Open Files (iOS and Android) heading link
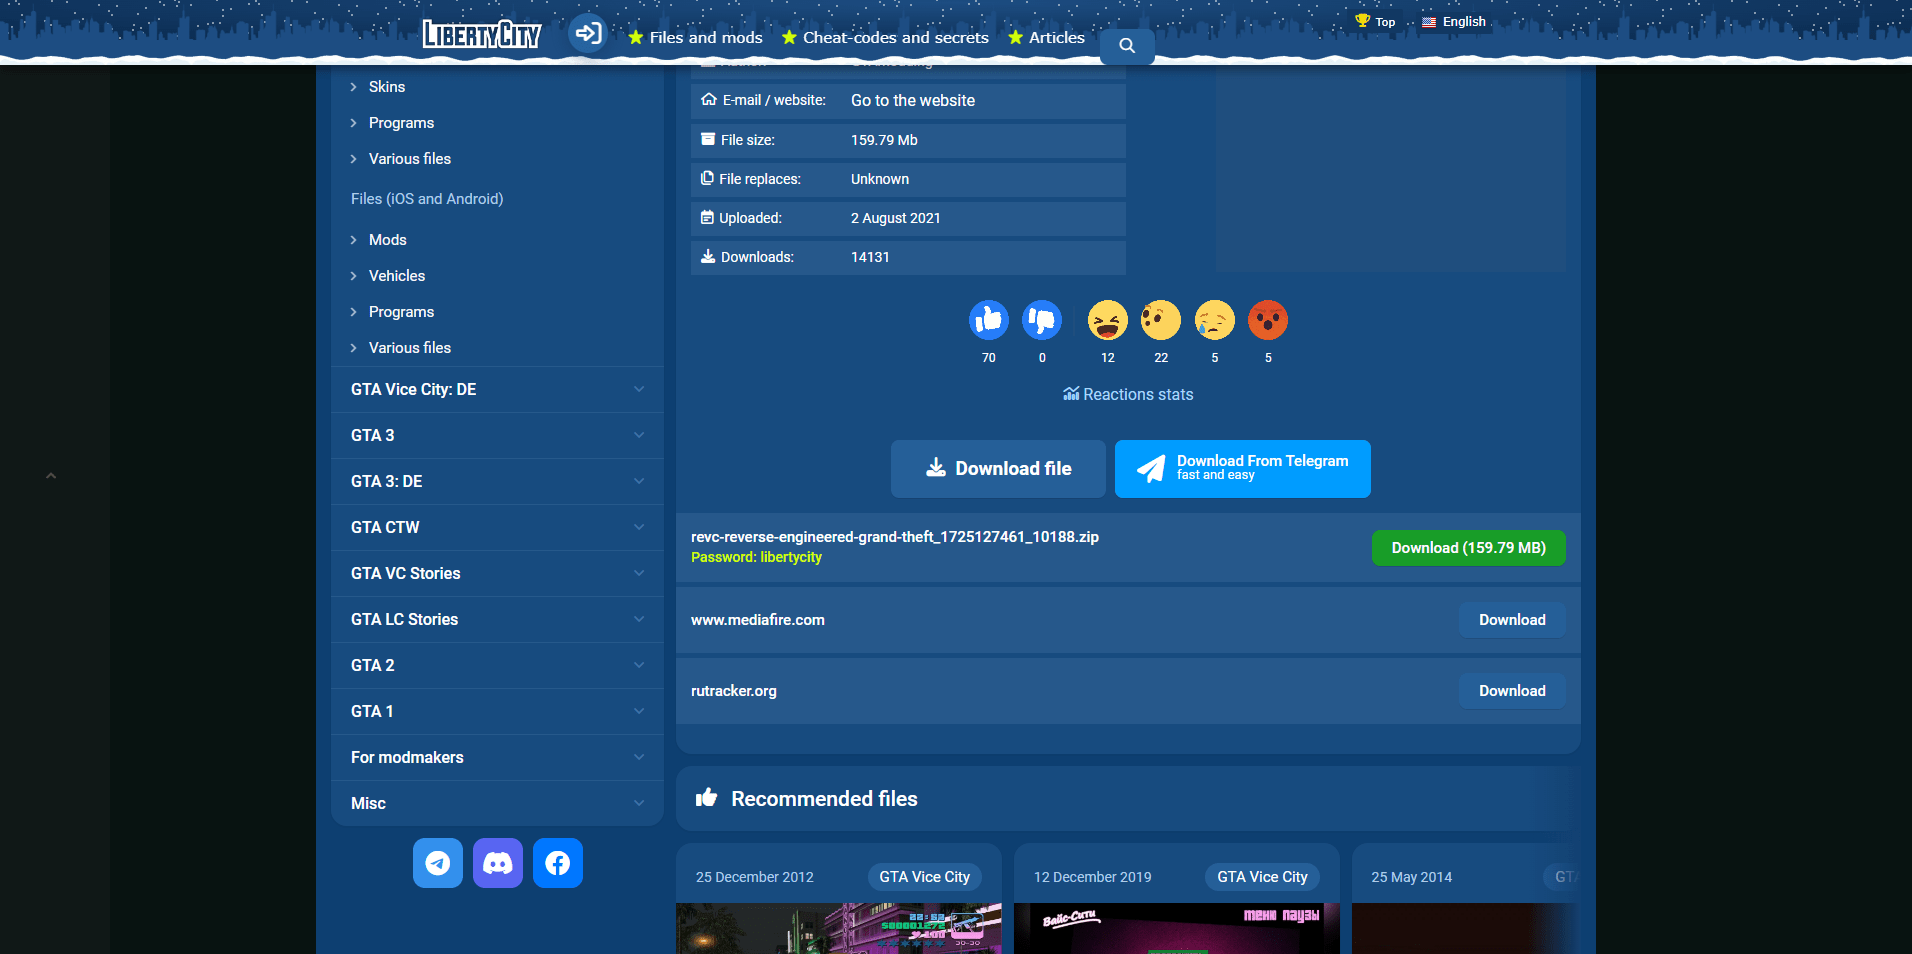1912x954 pixels. tap(427, 199)
